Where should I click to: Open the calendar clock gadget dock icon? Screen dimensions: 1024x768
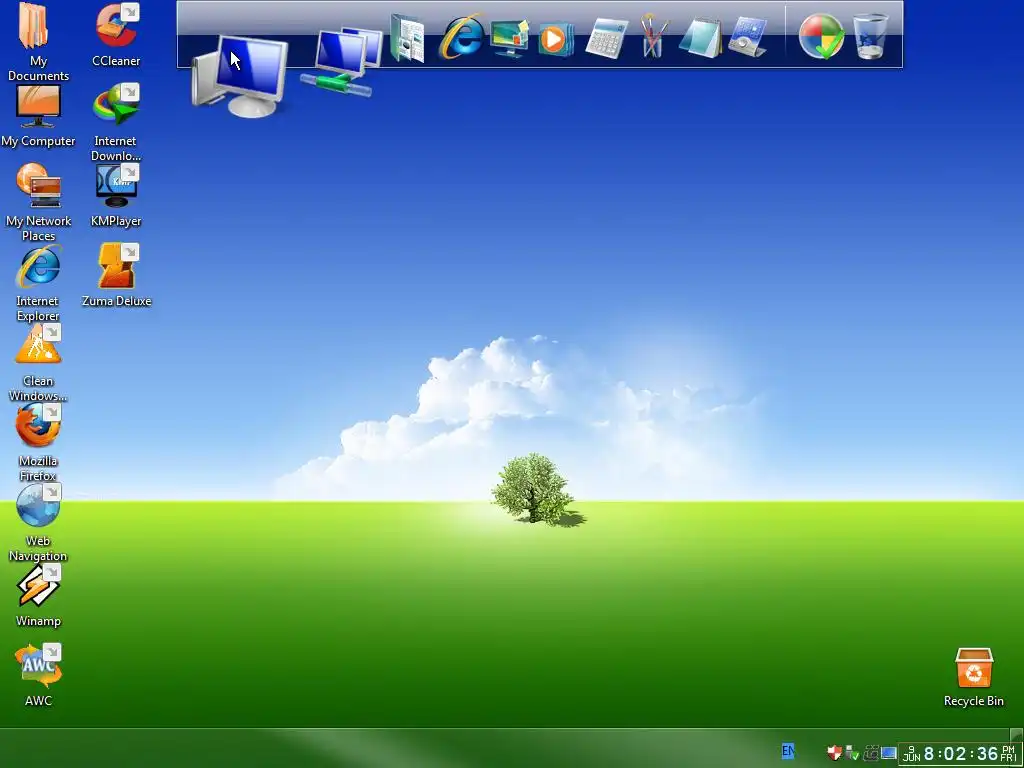pyautogui.click(x=747, y=37)
